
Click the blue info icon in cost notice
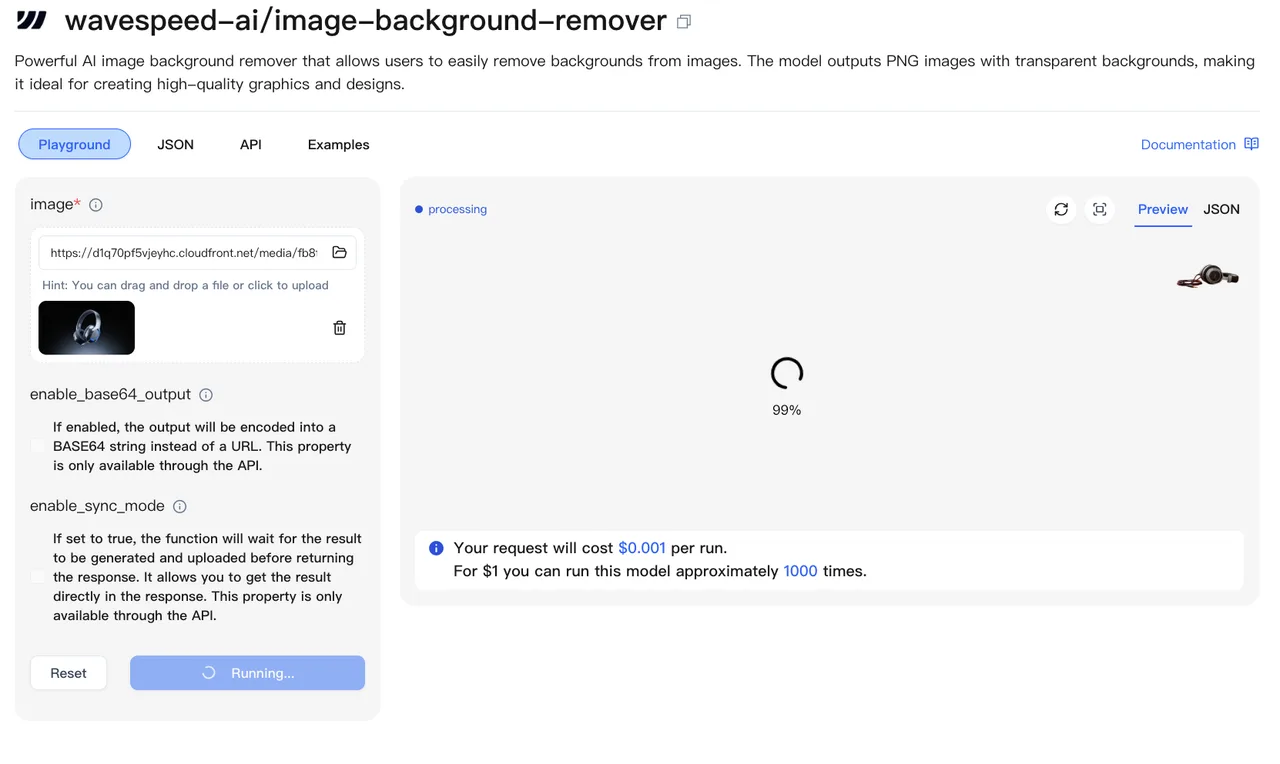pos(436,548)
